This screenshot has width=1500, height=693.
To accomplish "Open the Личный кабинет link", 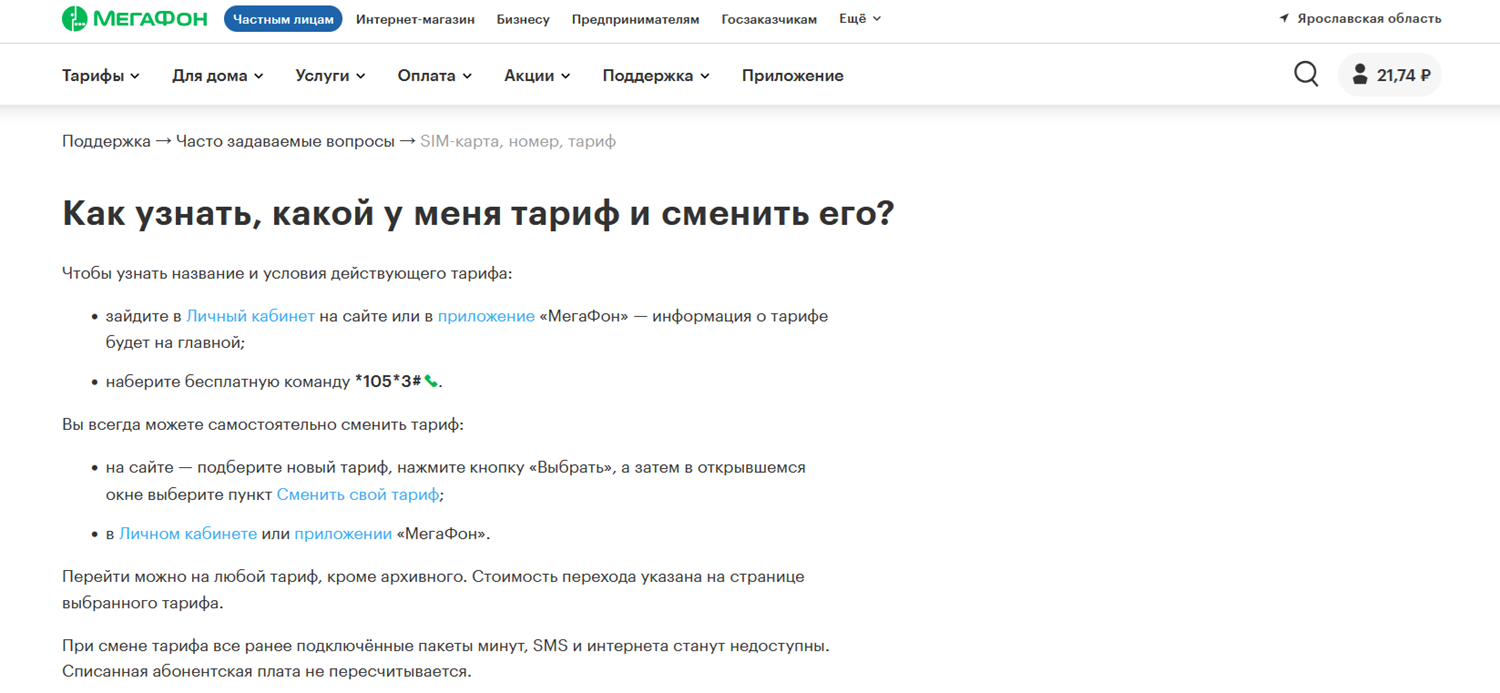I will click(x=250, y=316).
